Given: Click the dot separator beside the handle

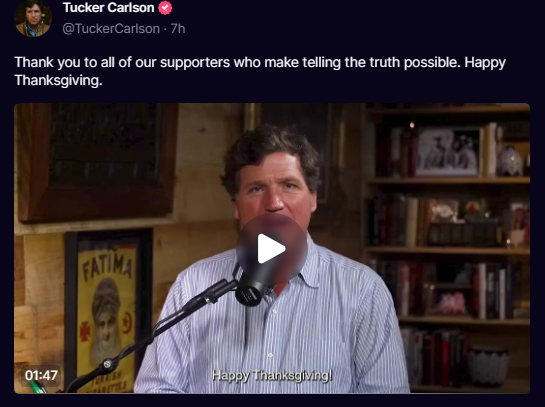Looking at the screenshot, I should [x=165, y=29].
